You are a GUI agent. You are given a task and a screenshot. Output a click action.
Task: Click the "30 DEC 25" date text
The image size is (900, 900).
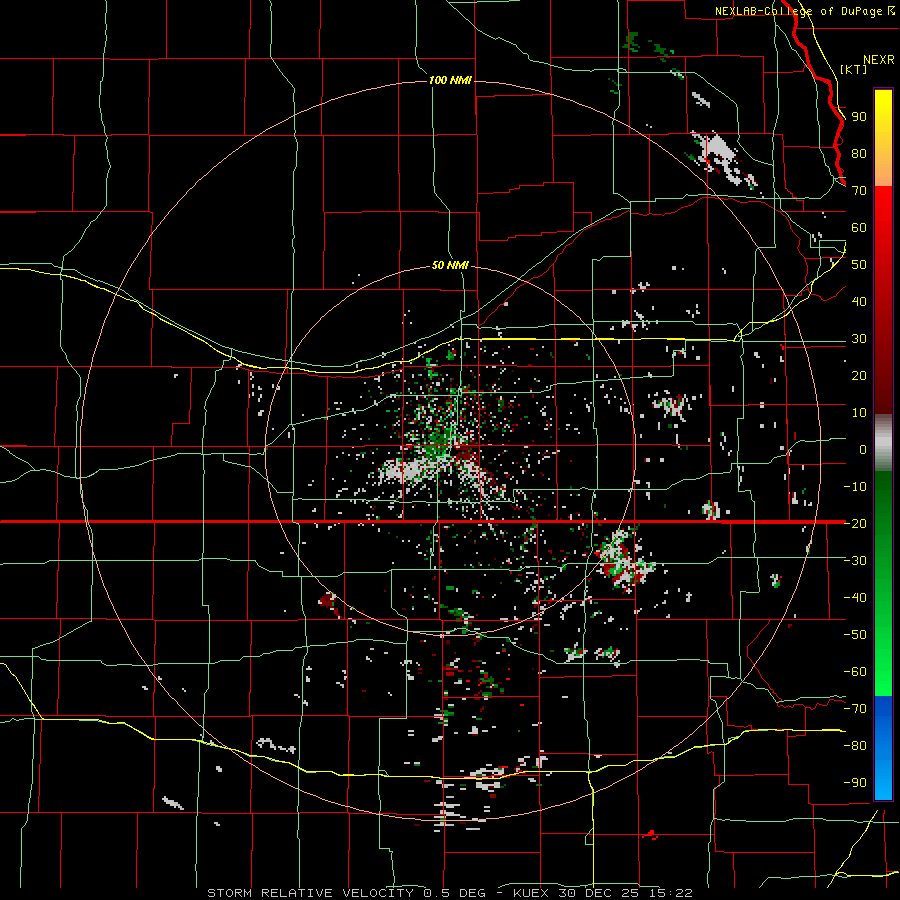(598, 893)
